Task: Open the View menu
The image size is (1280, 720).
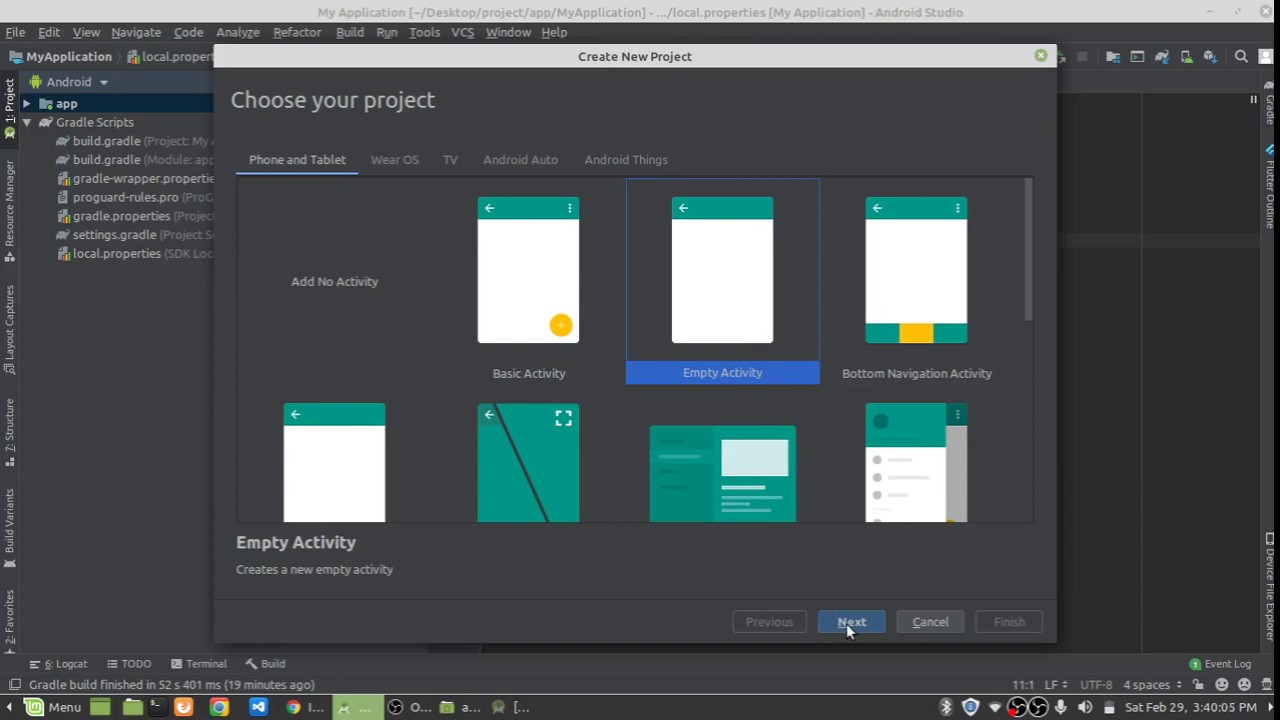Action: [x=86, y=32]
